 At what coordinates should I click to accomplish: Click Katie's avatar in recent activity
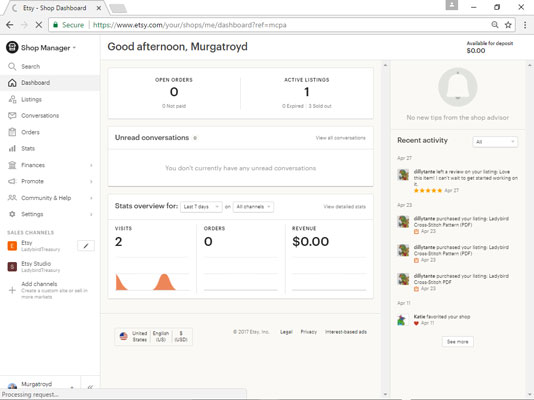[x=402, y=320]
